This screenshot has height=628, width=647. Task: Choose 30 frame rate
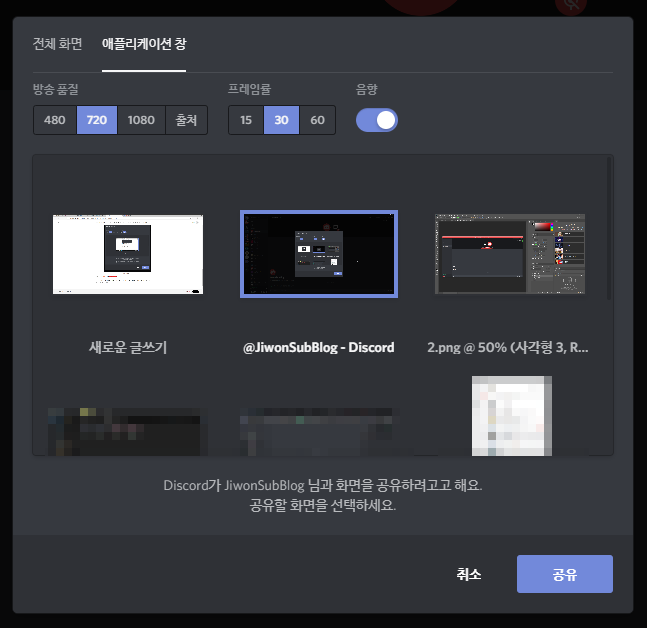pyautogui.click(x=281, y=120)
